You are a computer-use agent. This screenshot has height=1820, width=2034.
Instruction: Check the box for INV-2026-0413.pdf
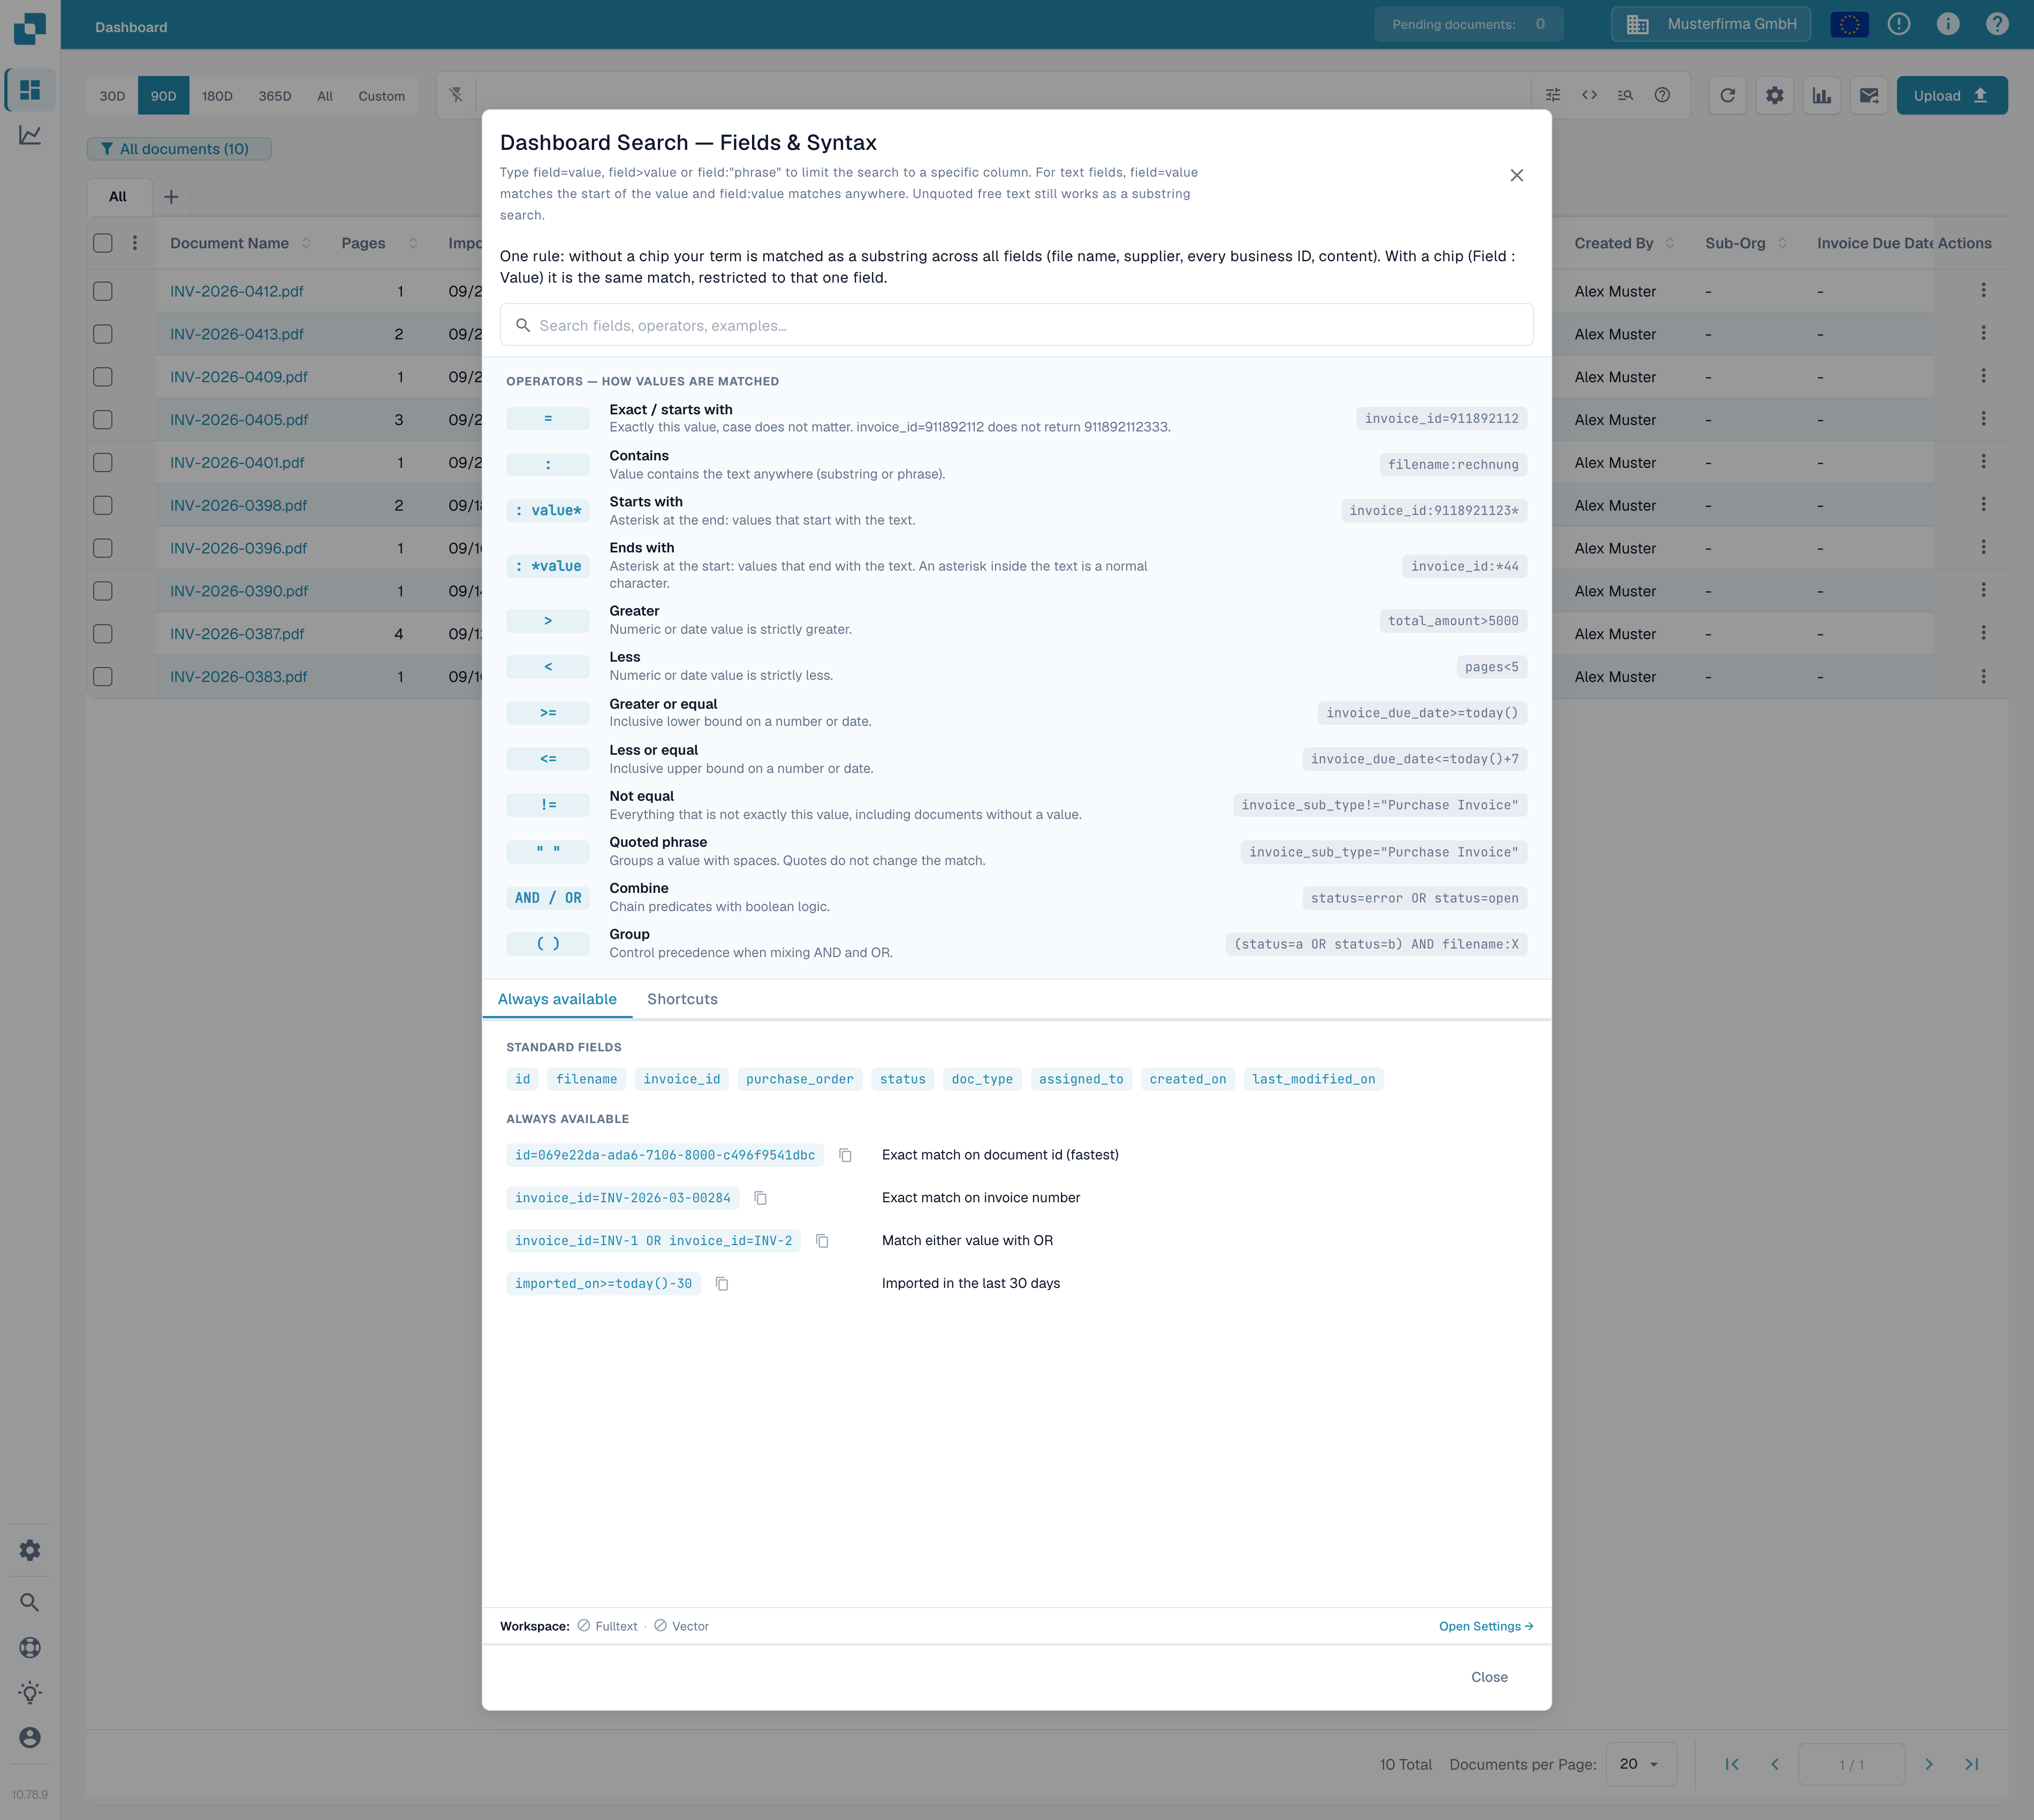click(x=103, y=334)
